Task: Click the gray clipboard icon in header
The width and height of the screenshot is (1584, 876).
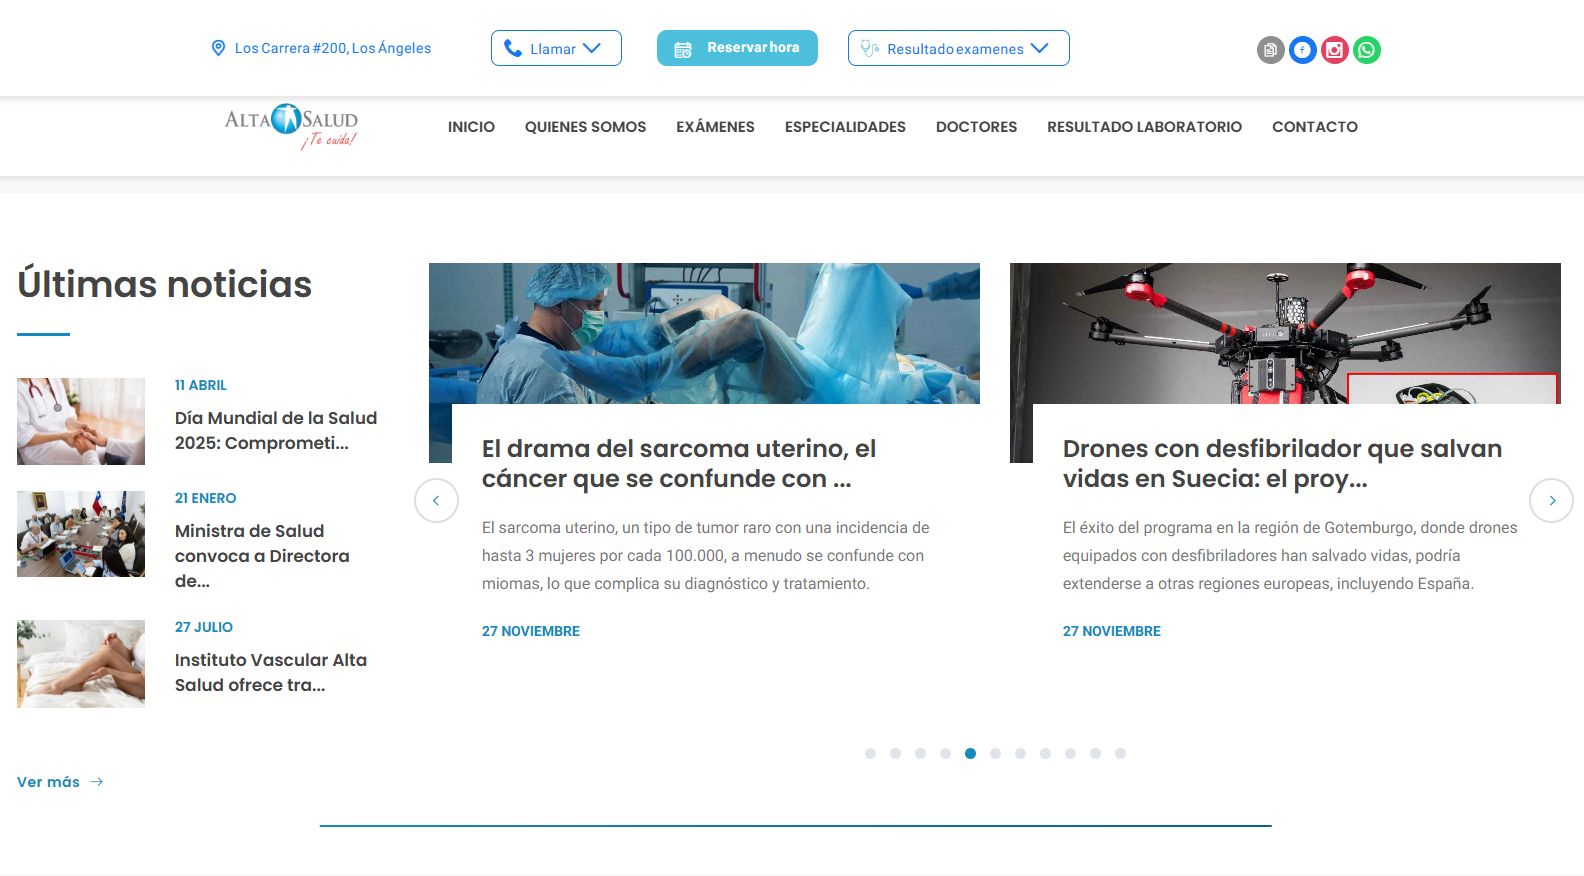Action: pyautogui.click(x=1270, y=50)
